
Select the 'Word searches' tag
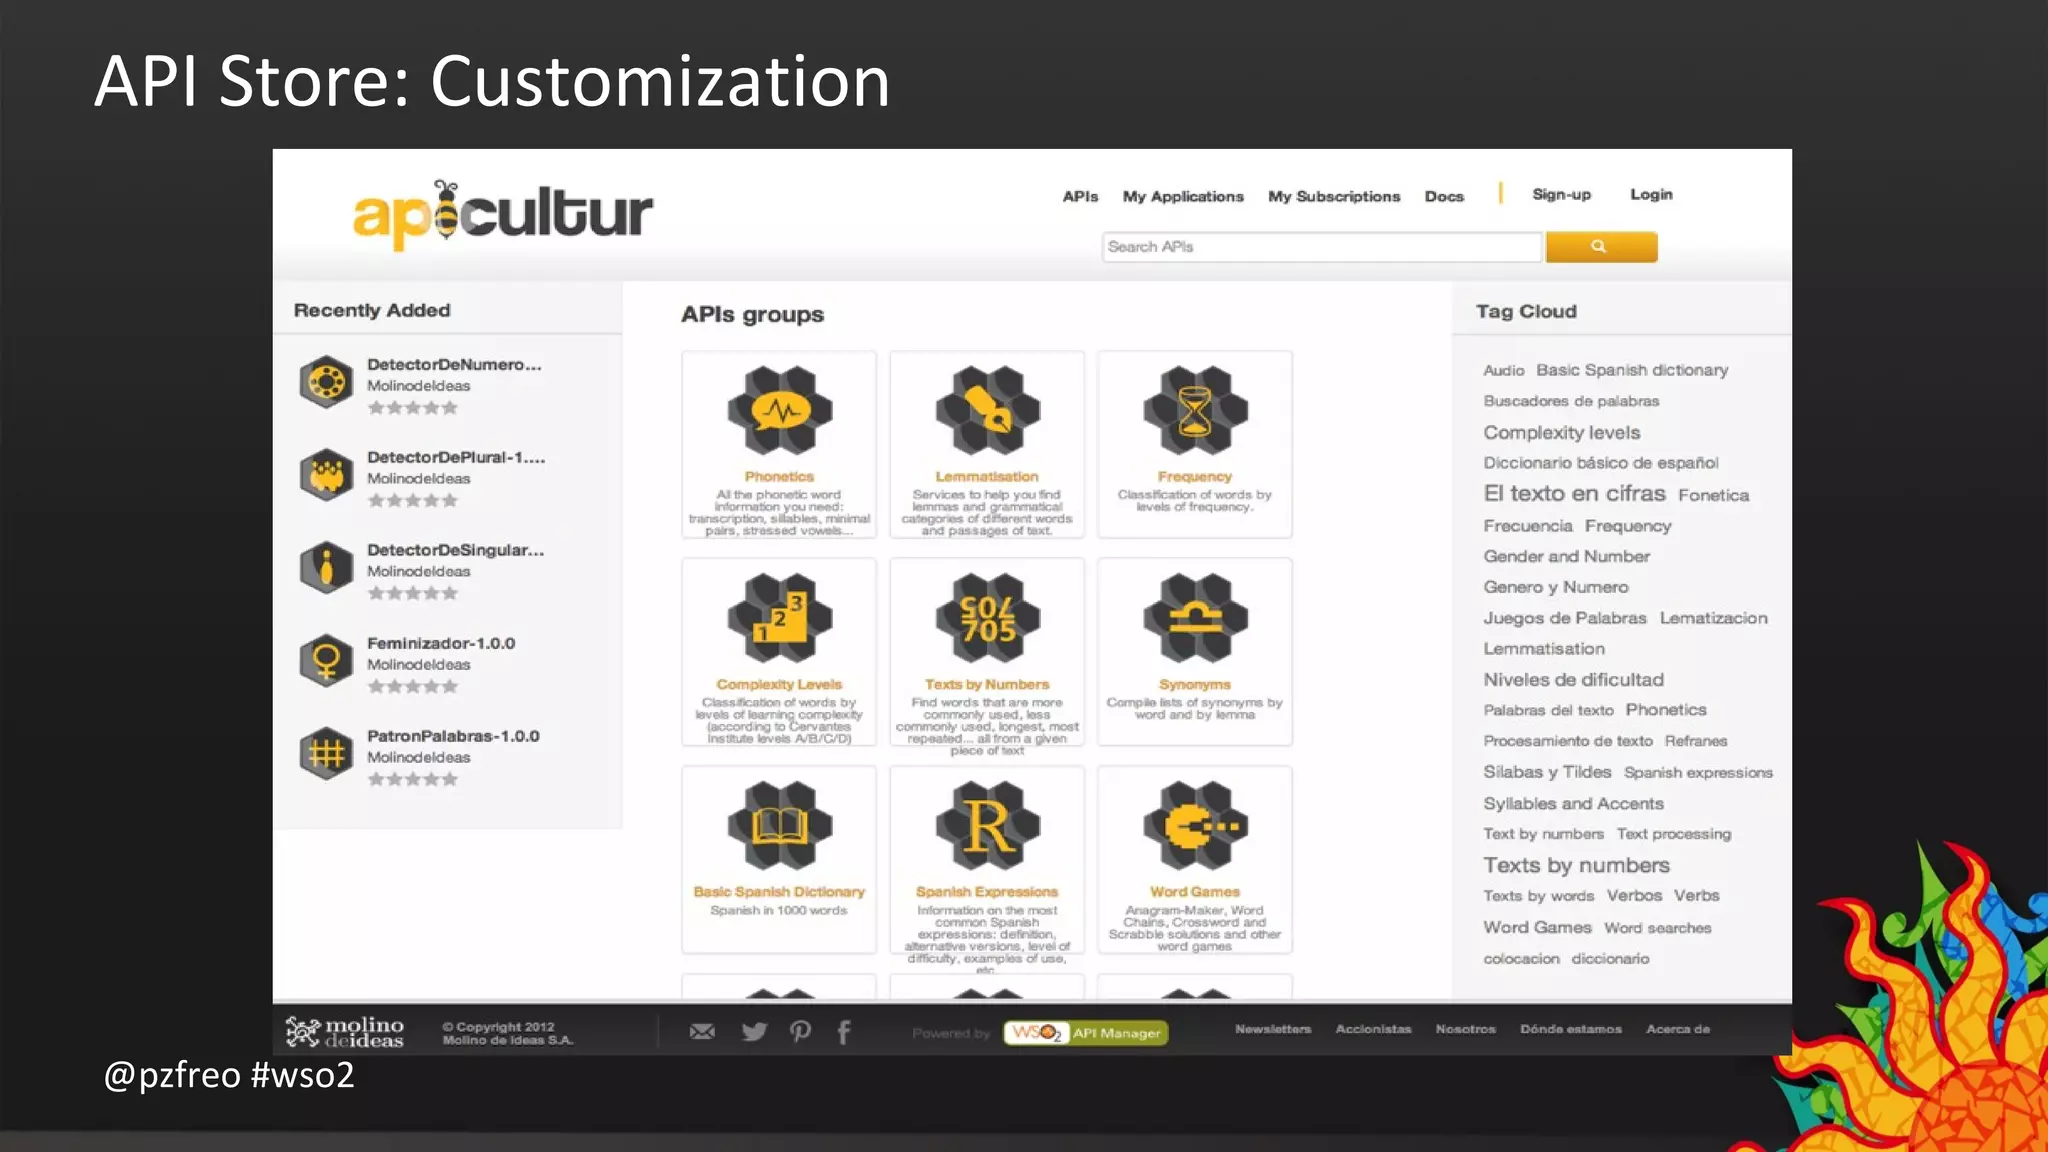[1657, 928]
